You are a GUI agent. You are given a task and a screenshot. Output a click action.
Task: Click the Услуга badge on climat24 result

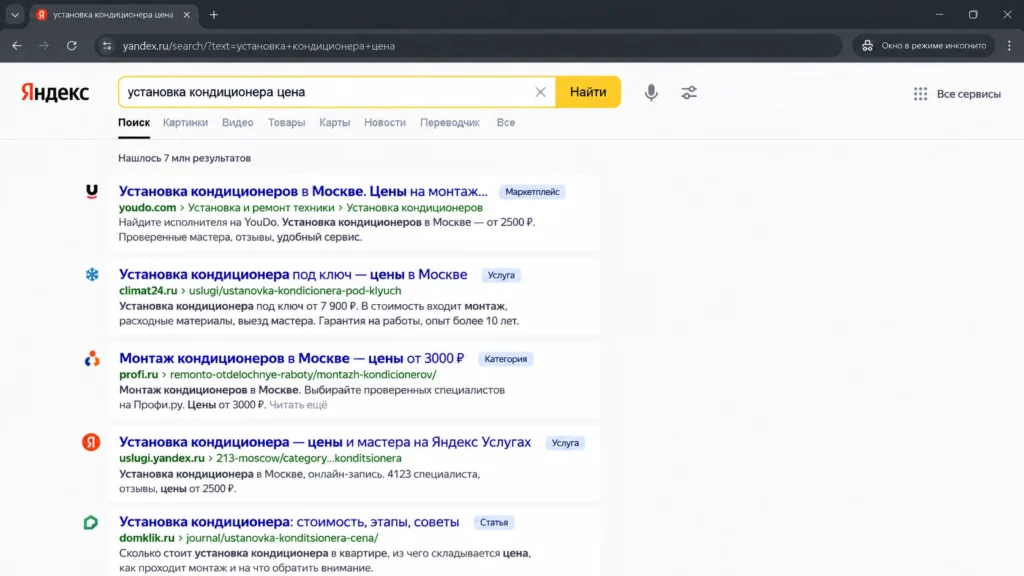pos(501,275)
